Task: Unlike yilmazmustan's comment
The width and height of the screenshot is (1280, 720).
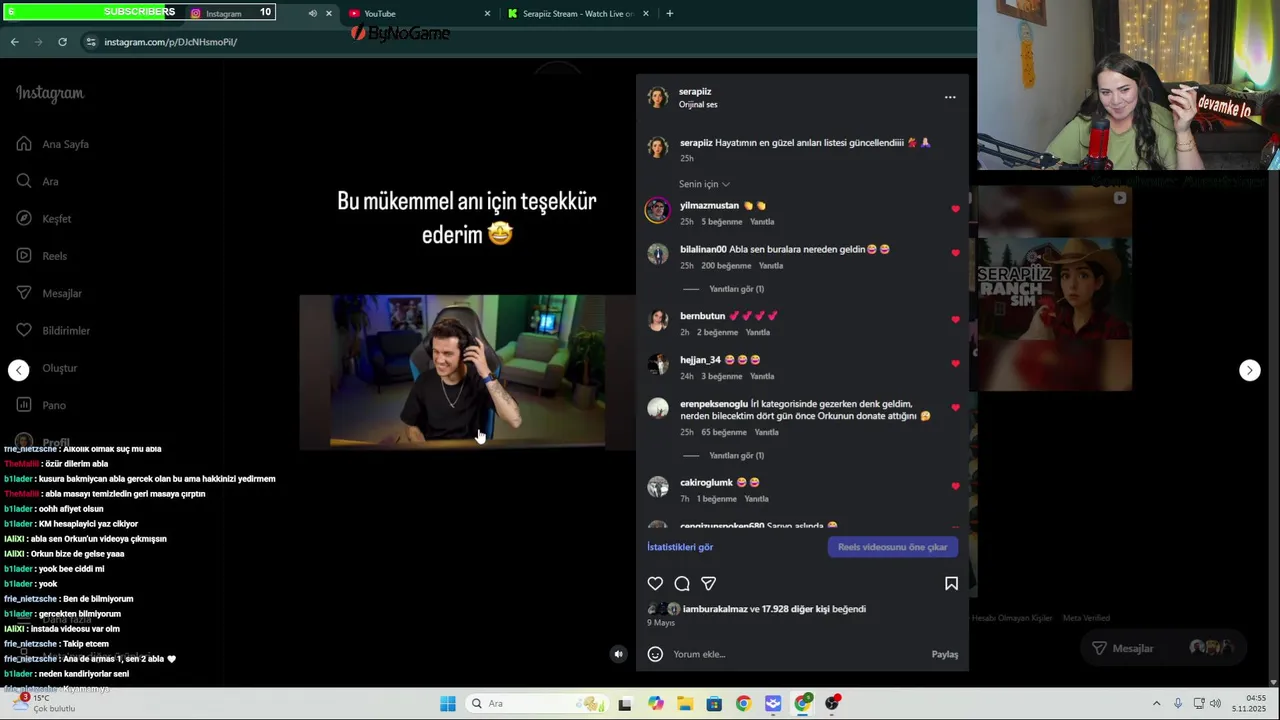Action: coord(955,209)
